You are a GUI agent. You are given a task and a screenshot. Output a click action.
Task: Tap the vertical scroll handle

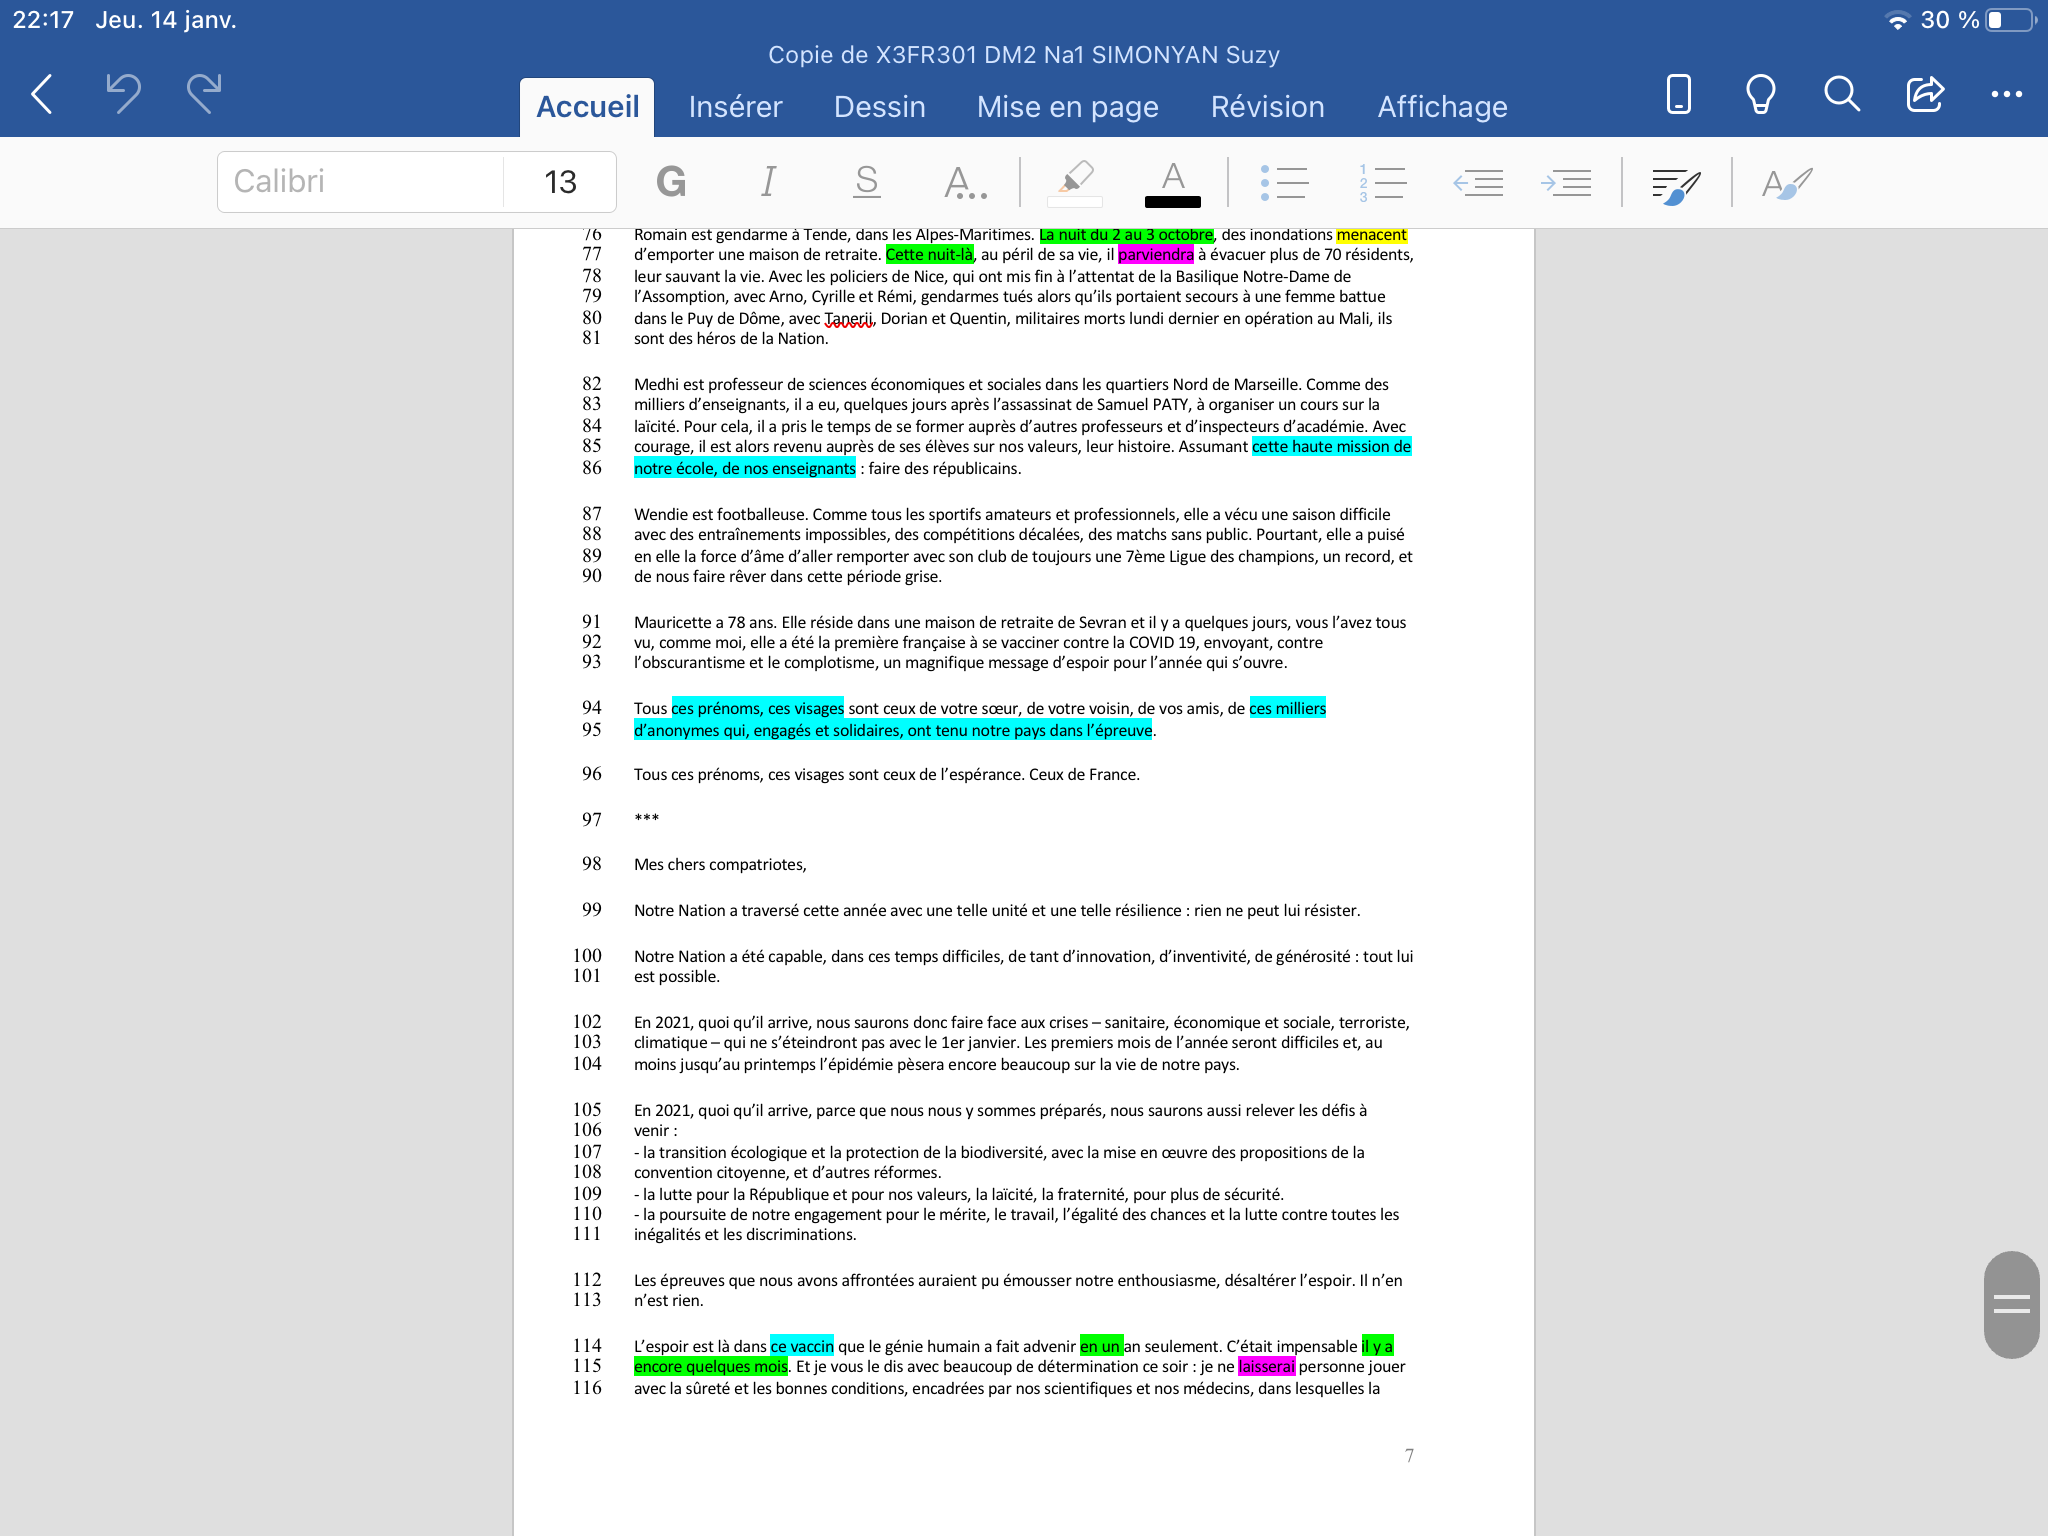click(x=2011, y=1303)
